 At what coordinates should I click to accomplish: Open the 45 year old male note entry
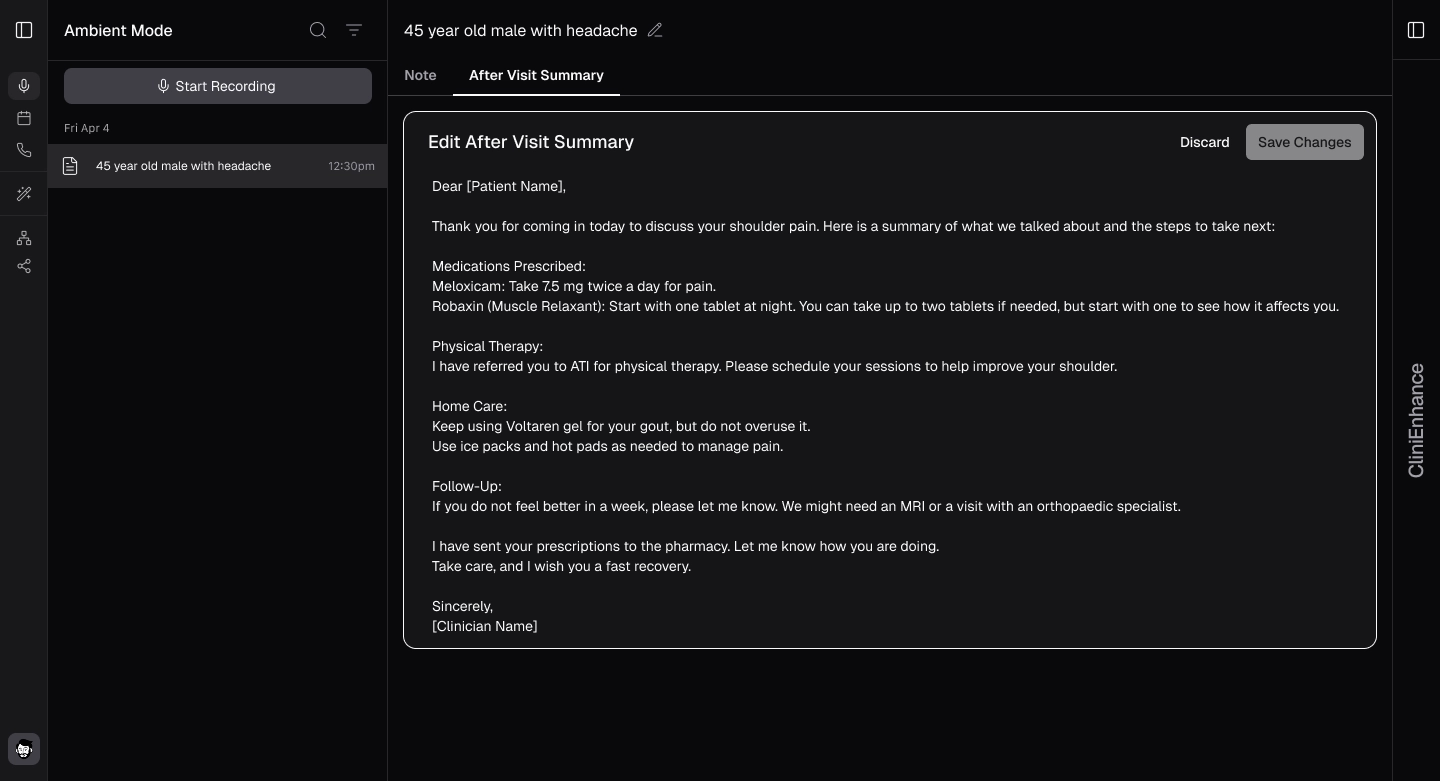(217, 166)
